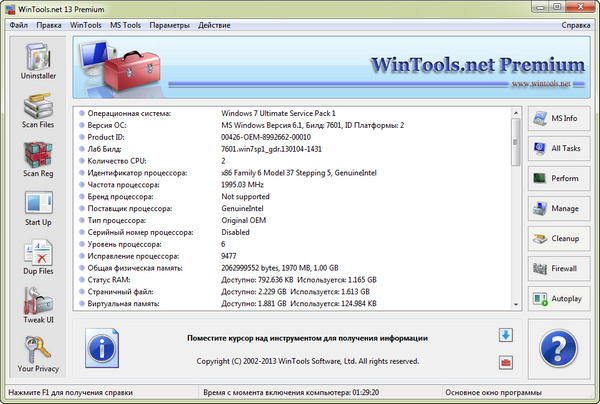Open the Справка menu
The height and width of the screenshot is (404, 600).
(576, 23)
